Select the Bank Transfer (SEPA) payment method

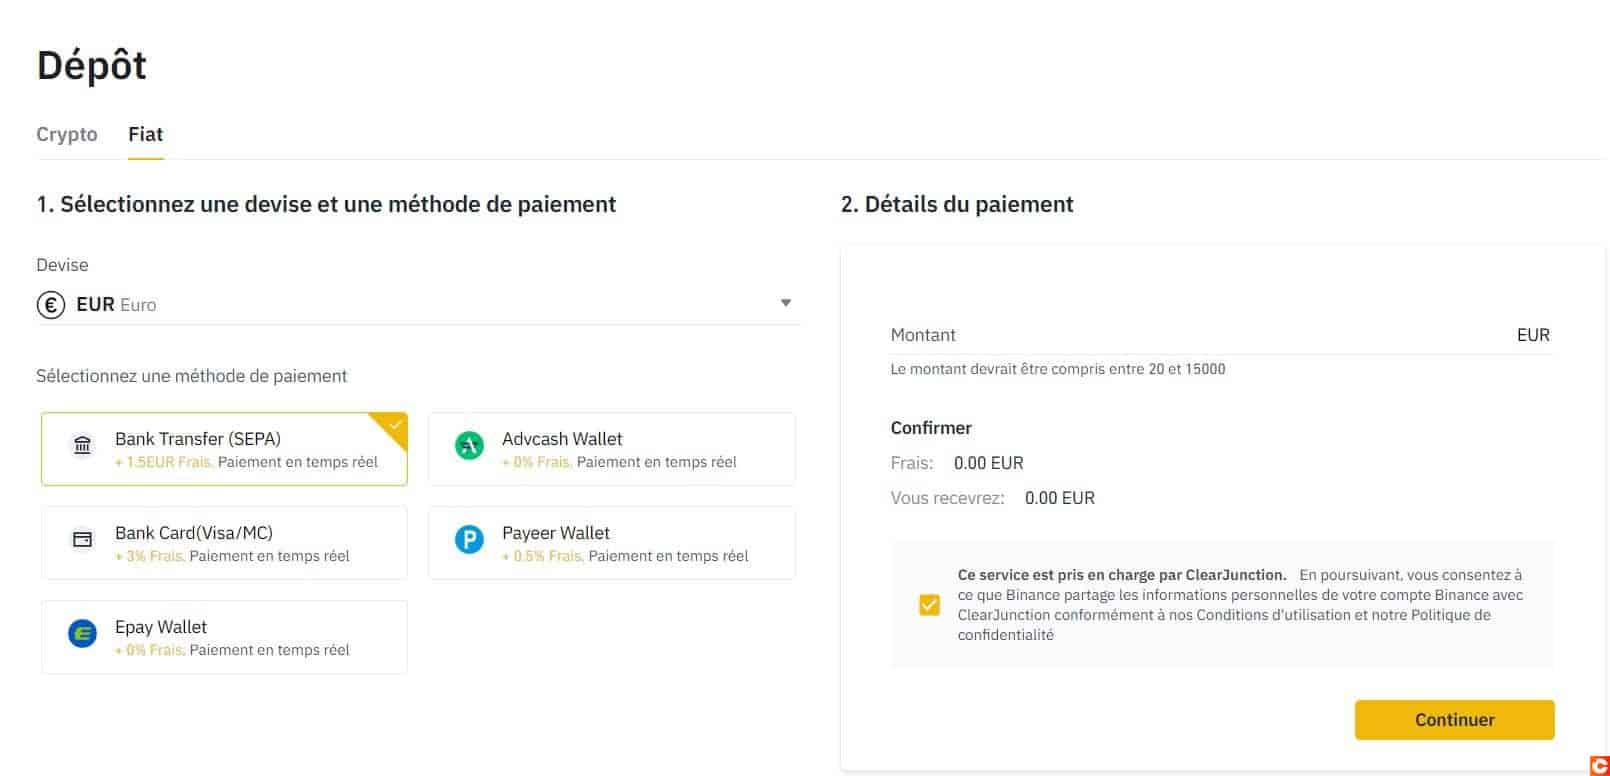click(x=224, y=449)
